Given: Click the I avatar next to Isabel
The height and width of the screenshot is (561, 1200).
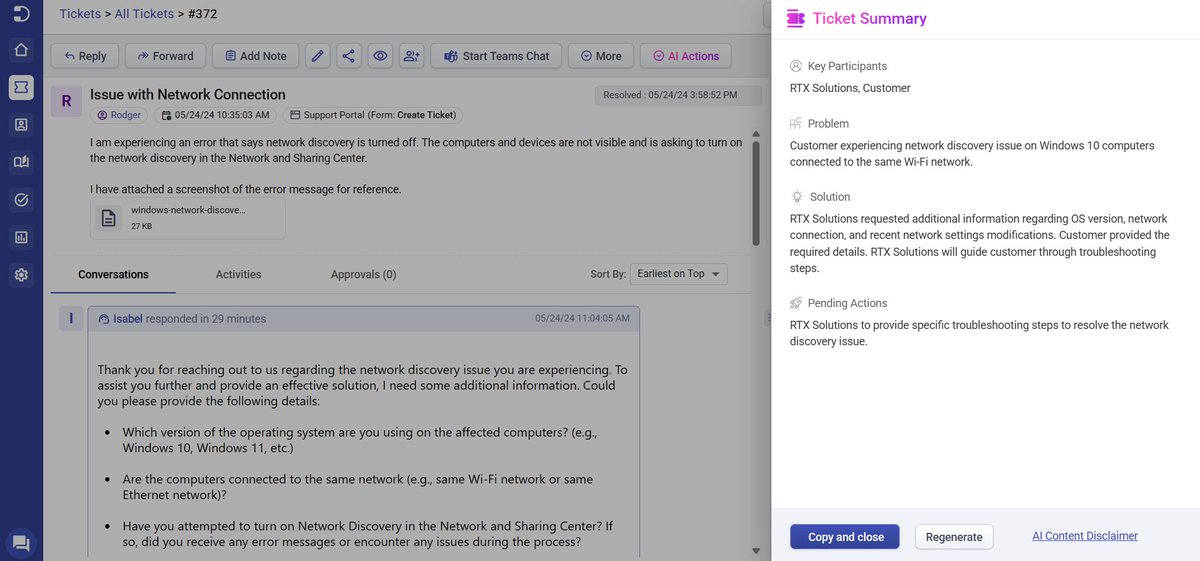Looking at the screenshot, I should pyautogui.click(x=70, y=319).
